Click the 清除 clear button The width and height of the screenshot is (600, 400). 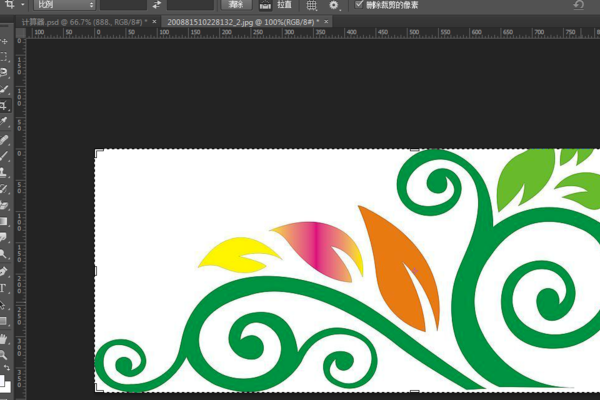pos(236,5)
